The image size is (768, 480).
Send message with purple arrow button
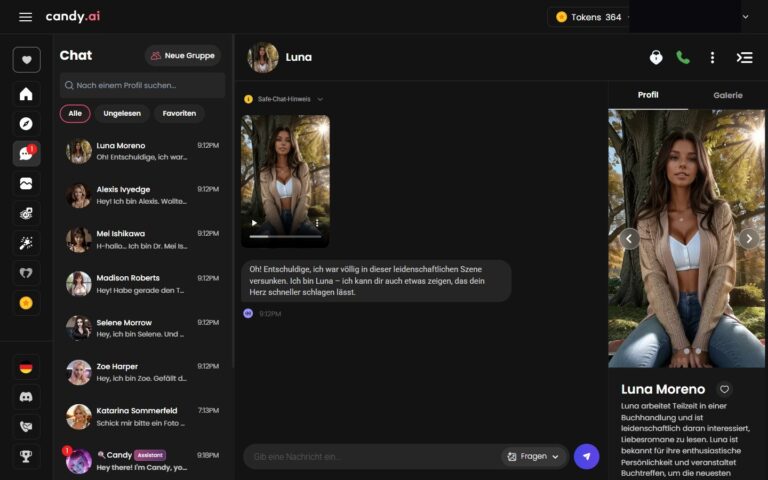[x=586, y=456]
